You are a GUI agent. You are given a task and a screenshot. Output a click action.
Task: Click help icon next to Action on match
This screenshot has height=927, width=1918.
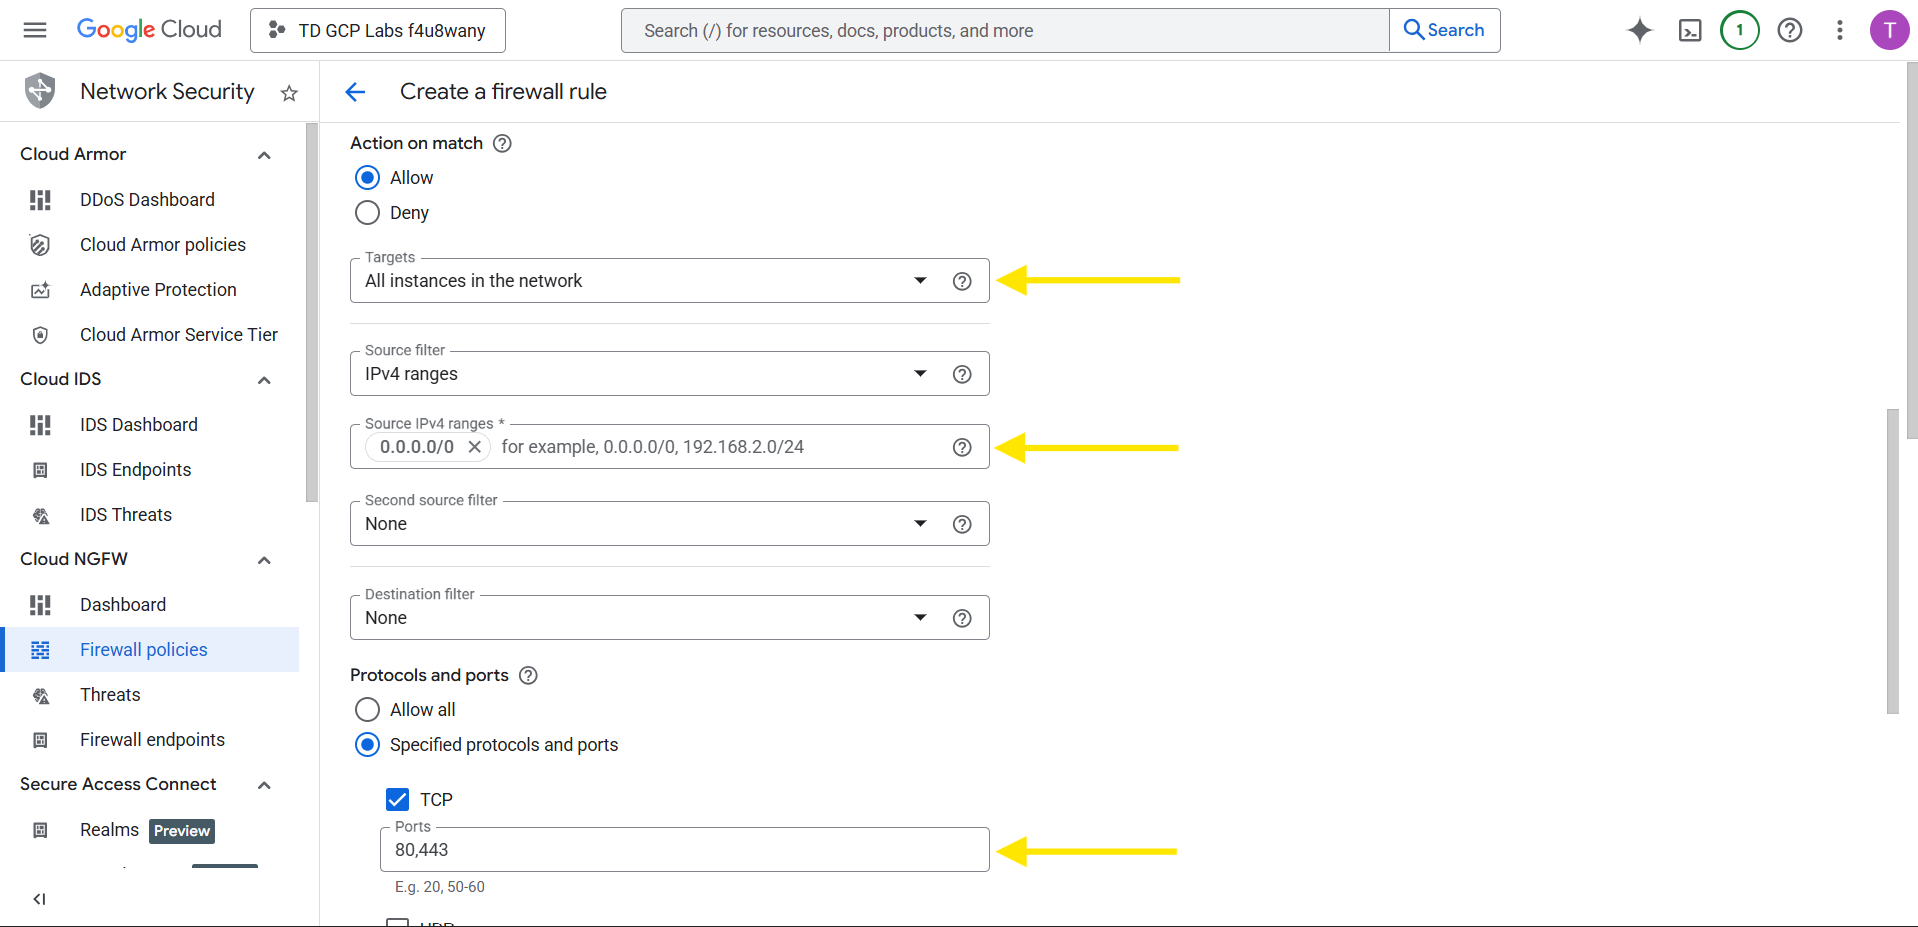[x=503, y=143]
